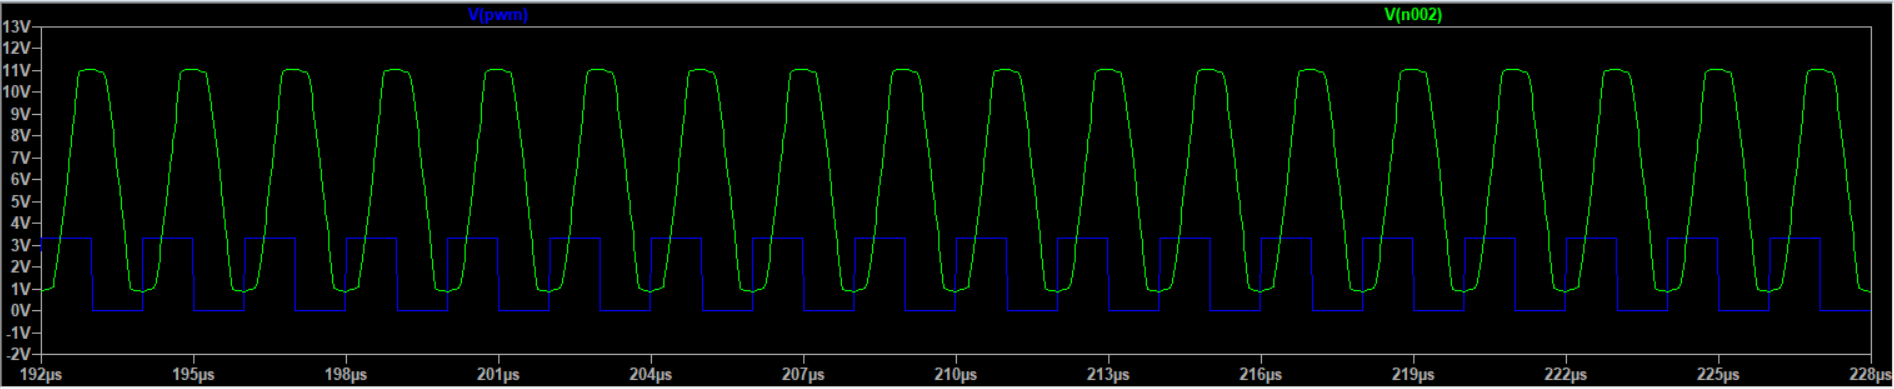Click the -1V vertical axis label
This screenshot has width=1894, height=389.
(18, 333)
